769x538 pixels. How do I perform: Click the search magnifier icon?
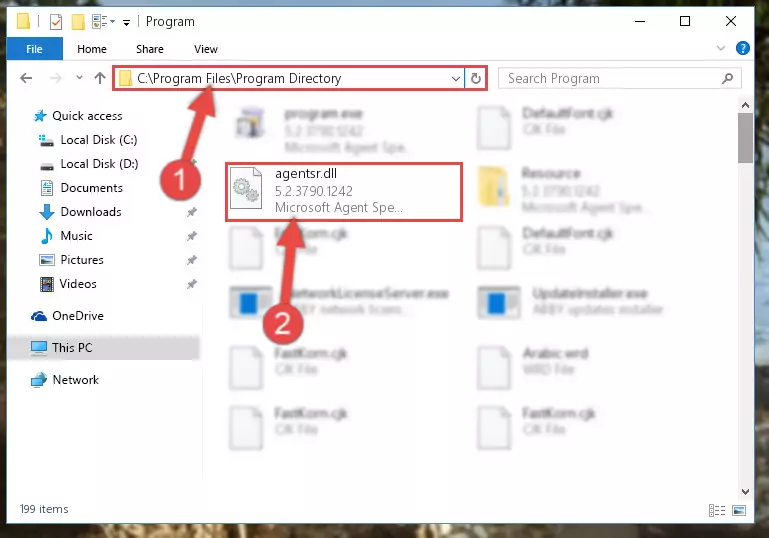[727, 78]
